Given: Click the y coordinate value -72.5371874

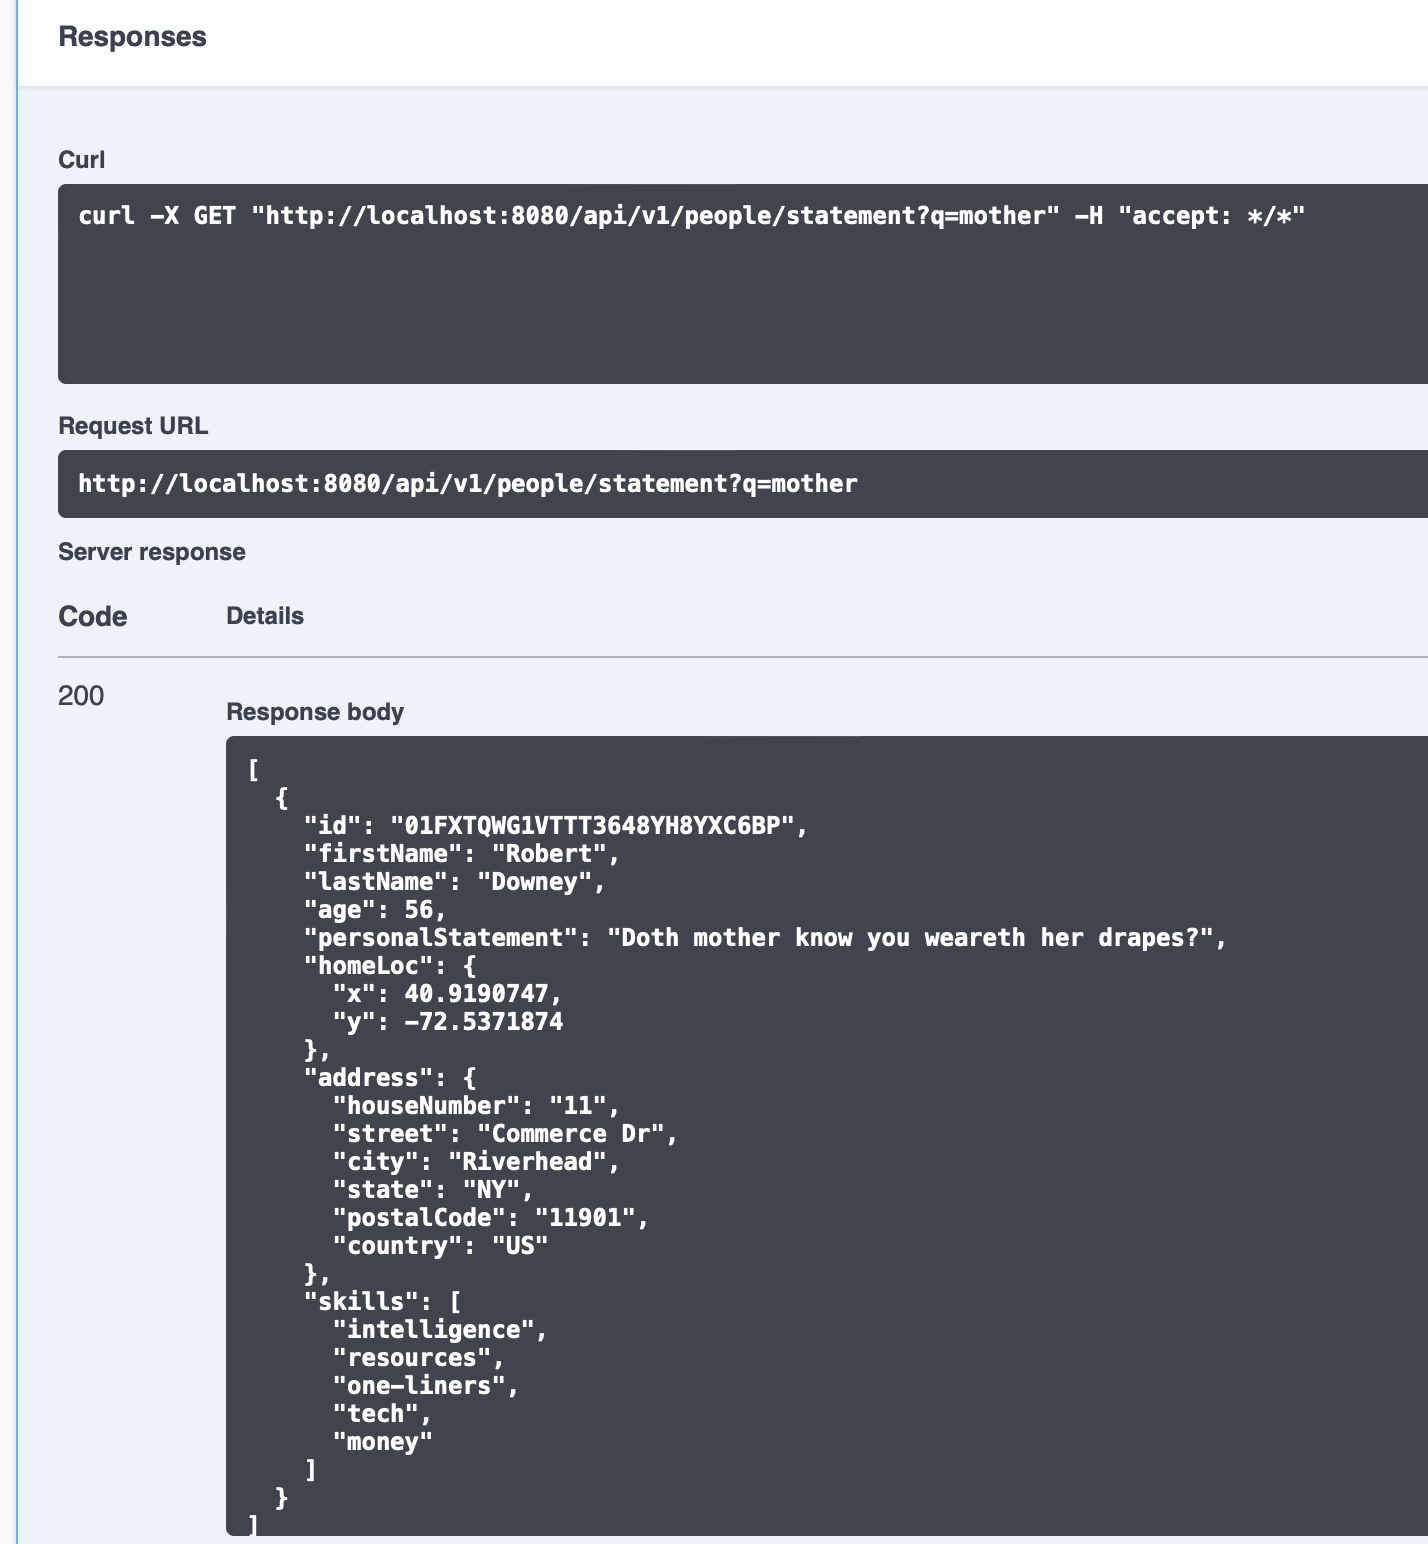Looking at the screenshot, I should 483,1022.
